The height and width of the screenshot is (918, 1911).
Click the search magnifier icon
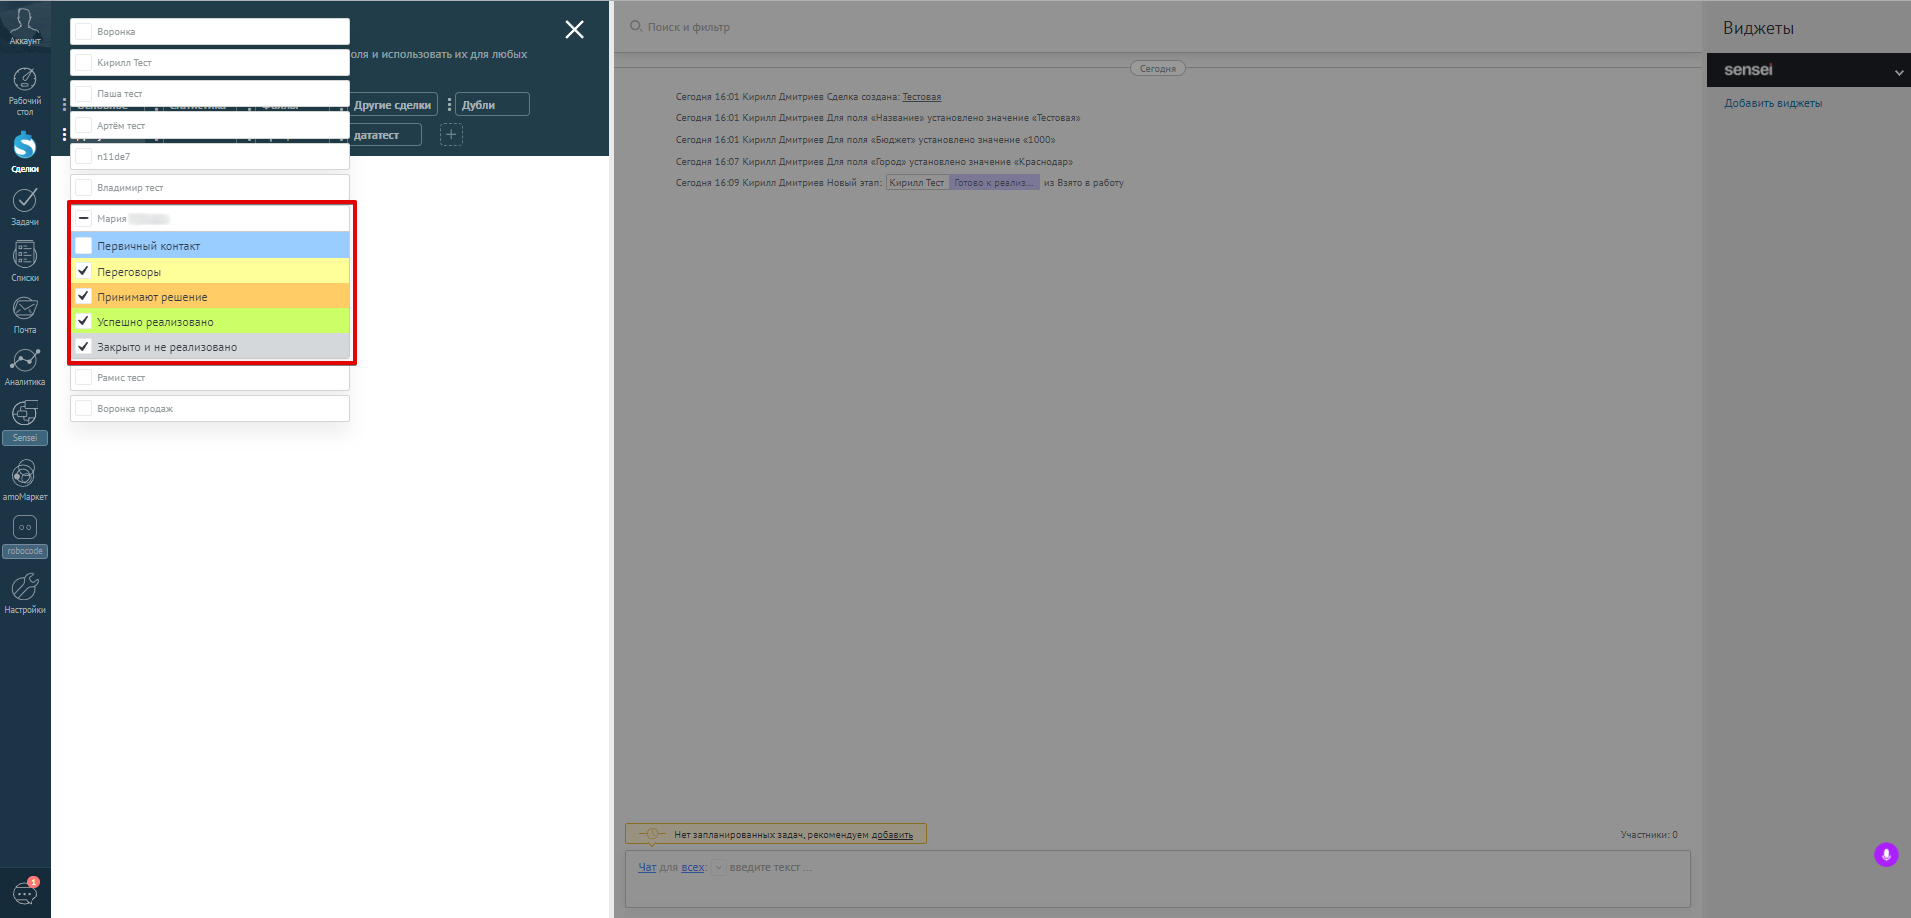pyautogui.click(x=635, y=26)
